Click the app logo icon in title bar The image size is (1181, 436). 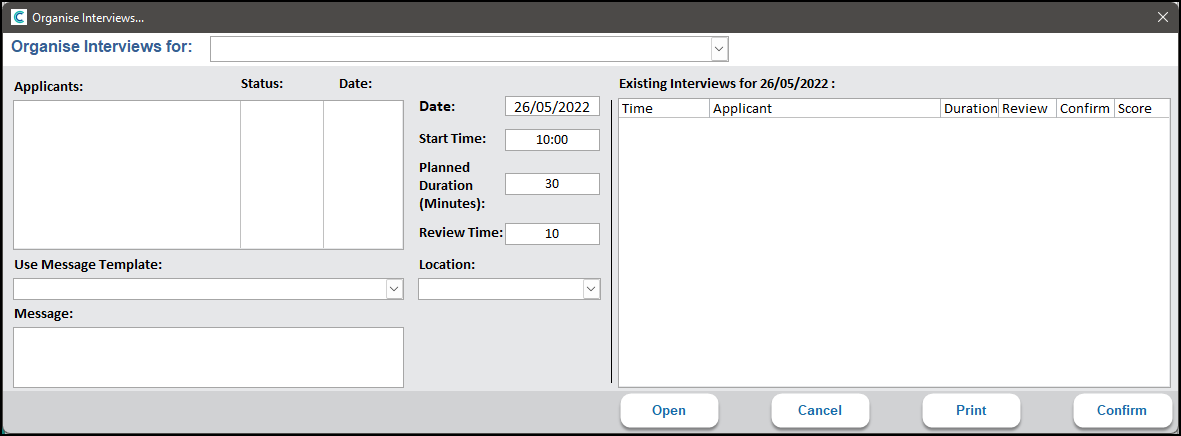(x=18, y=17)
